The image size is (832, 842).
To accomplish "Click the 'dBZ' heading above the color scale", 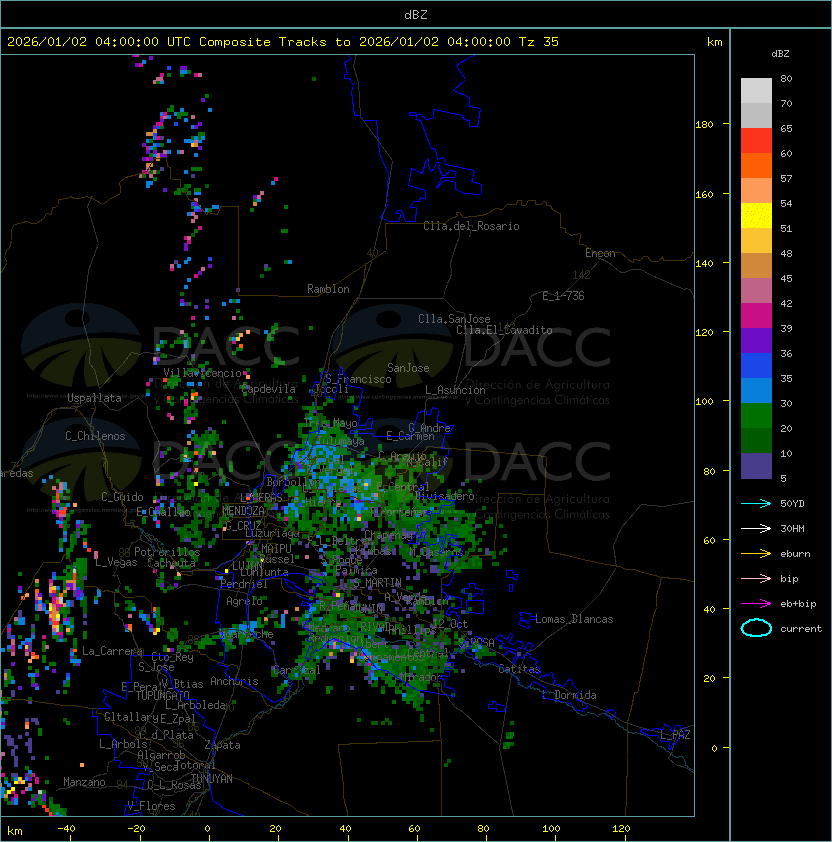I will click(780, 54).
